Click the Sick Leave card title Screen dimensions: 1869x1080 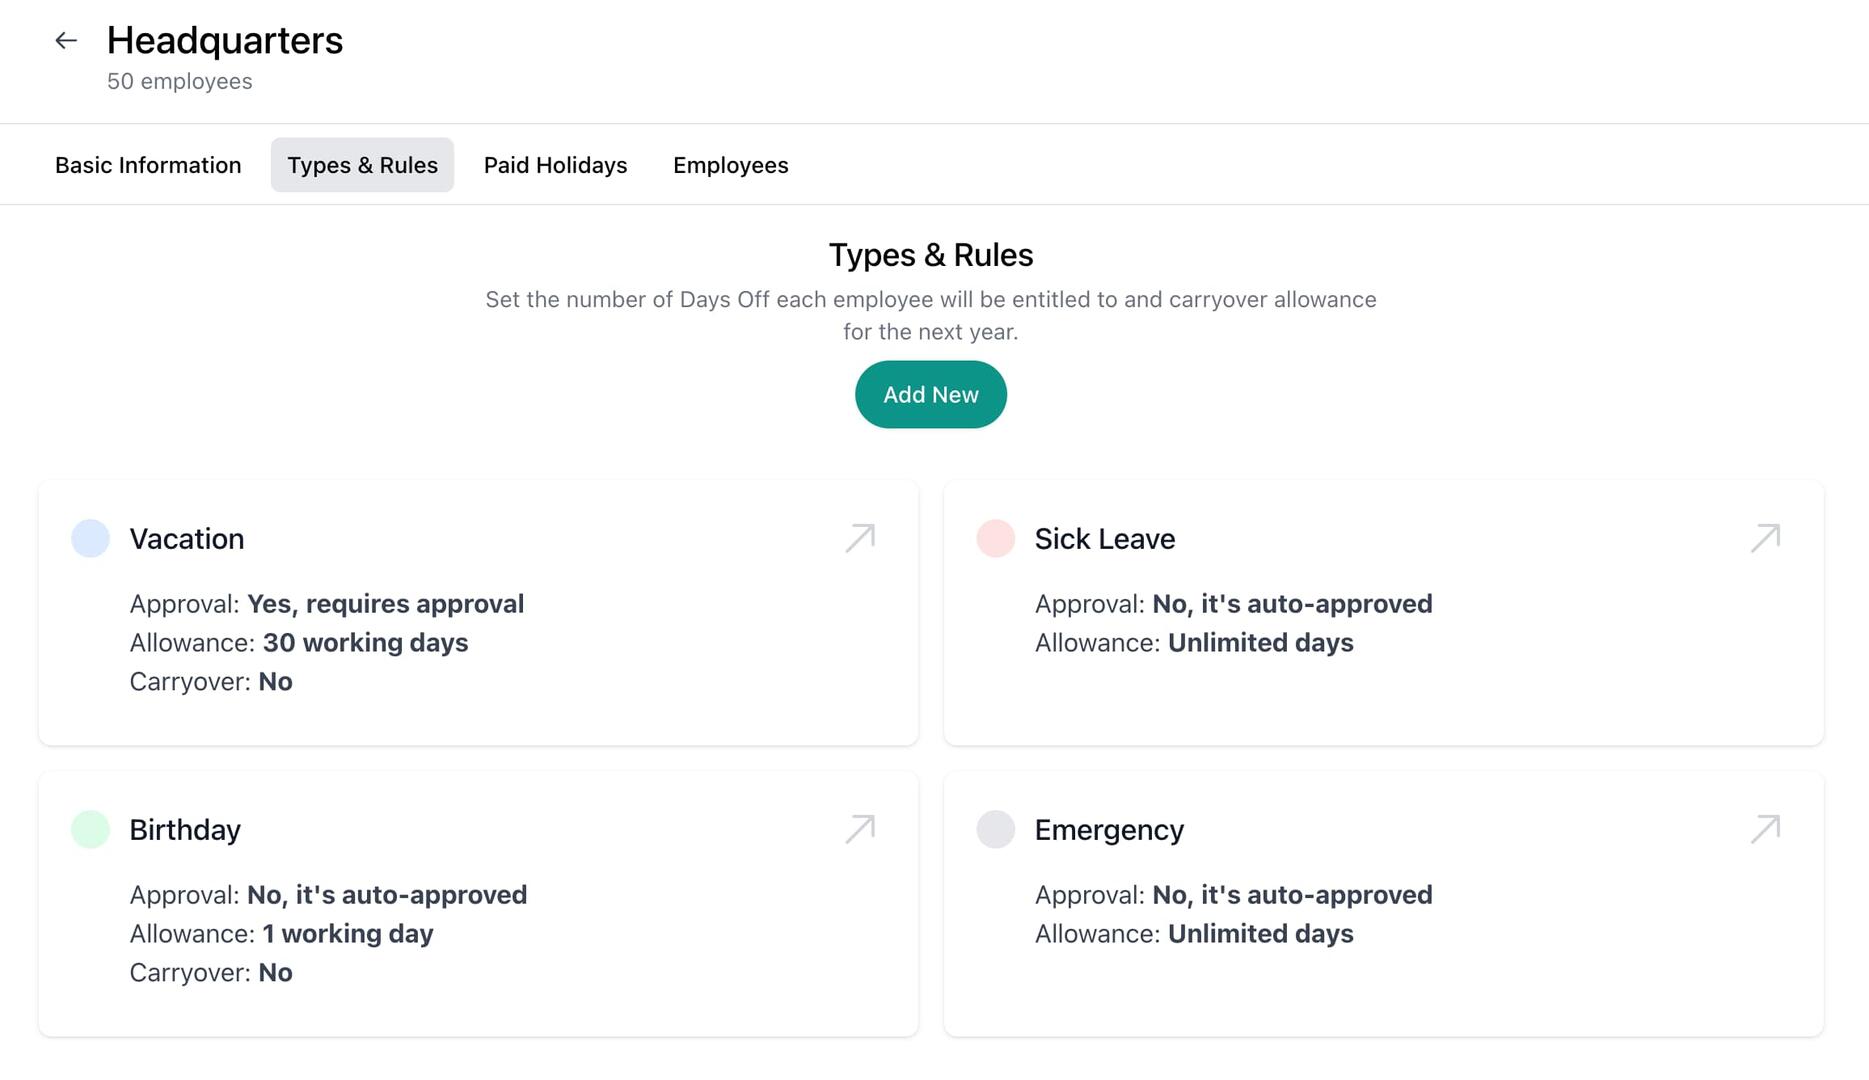(x=1104, y=539)
